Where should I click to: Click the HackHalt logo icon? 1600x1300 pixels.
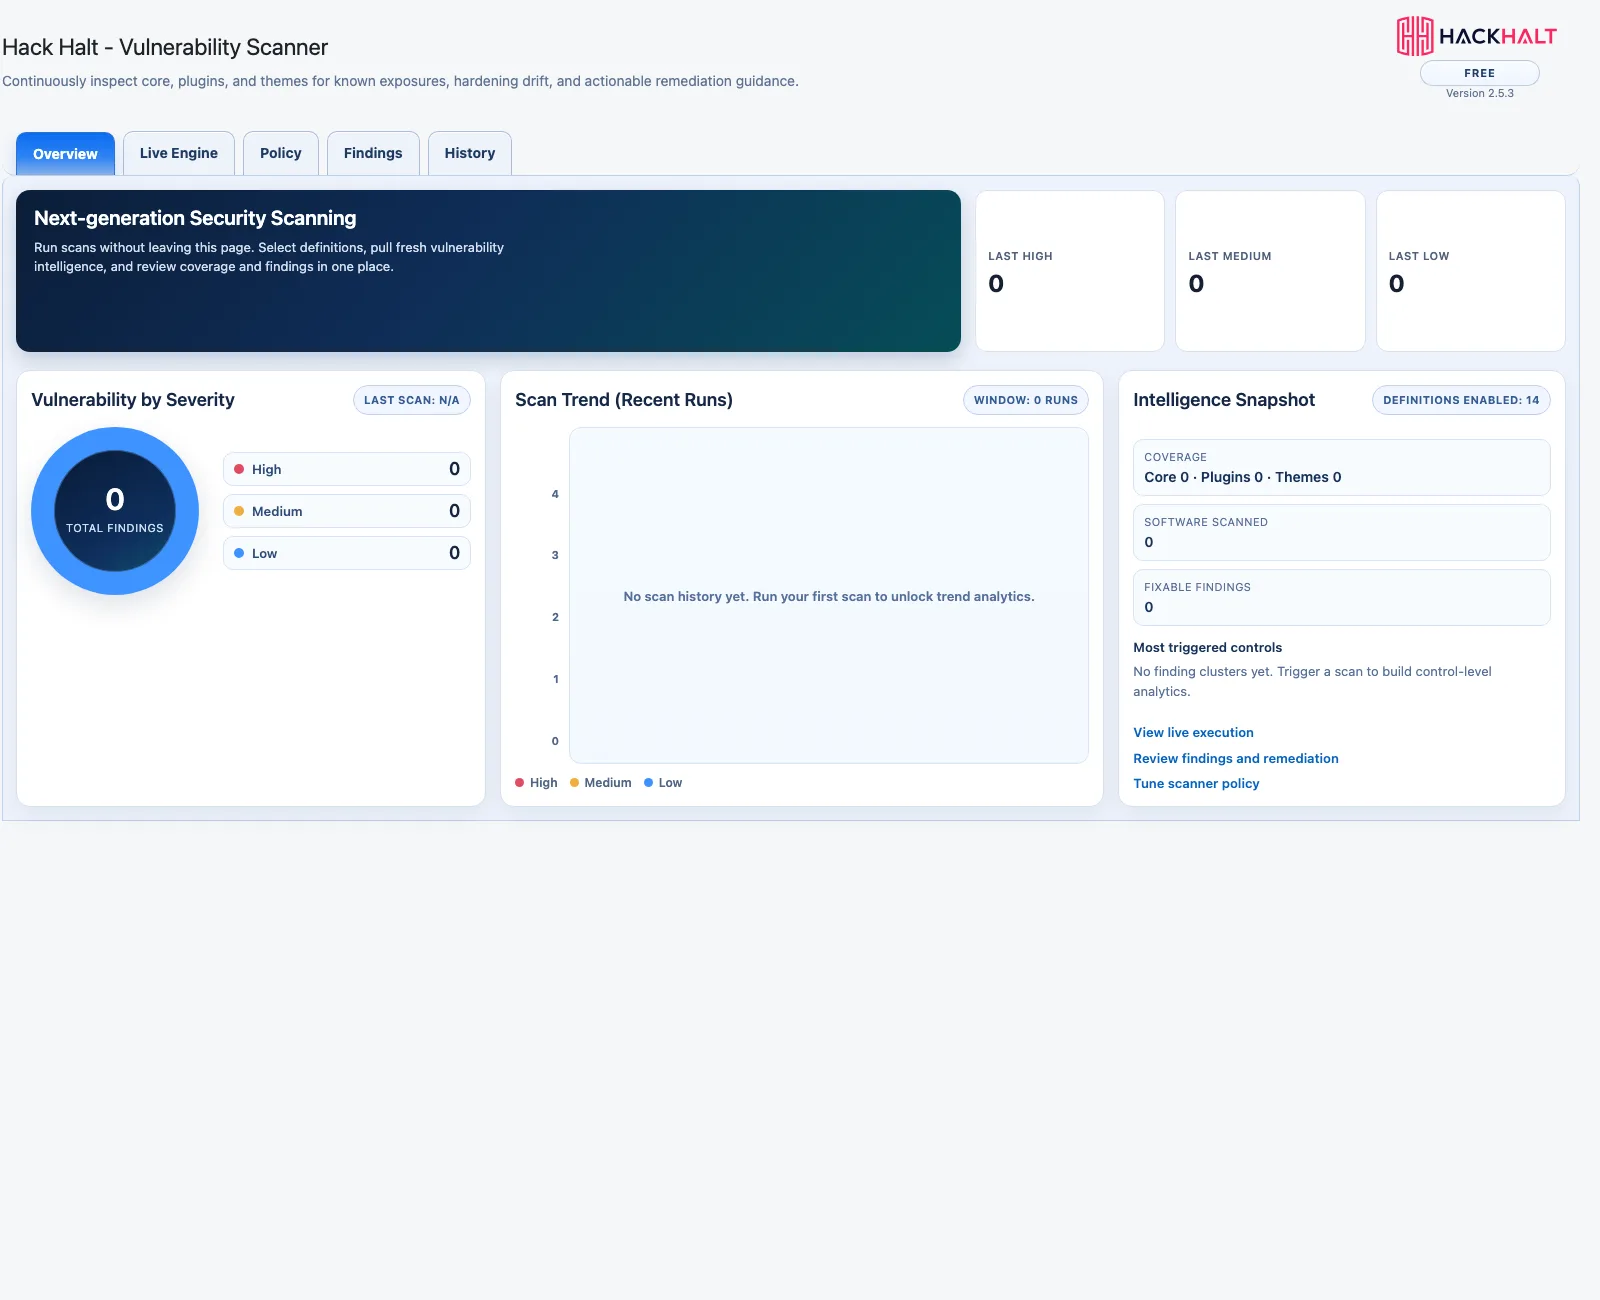[1415, 36]
